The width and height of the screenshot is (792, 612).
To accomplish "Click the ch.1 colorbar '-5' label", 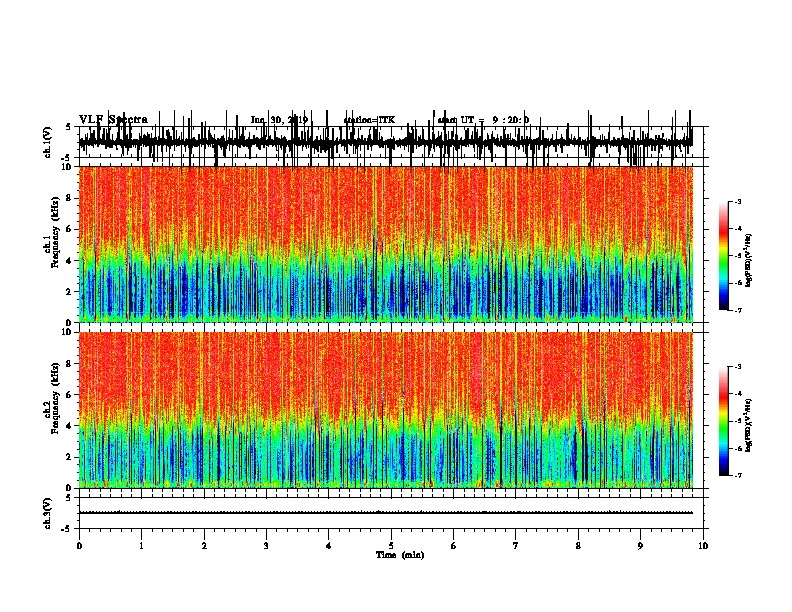I will [738, 256].
